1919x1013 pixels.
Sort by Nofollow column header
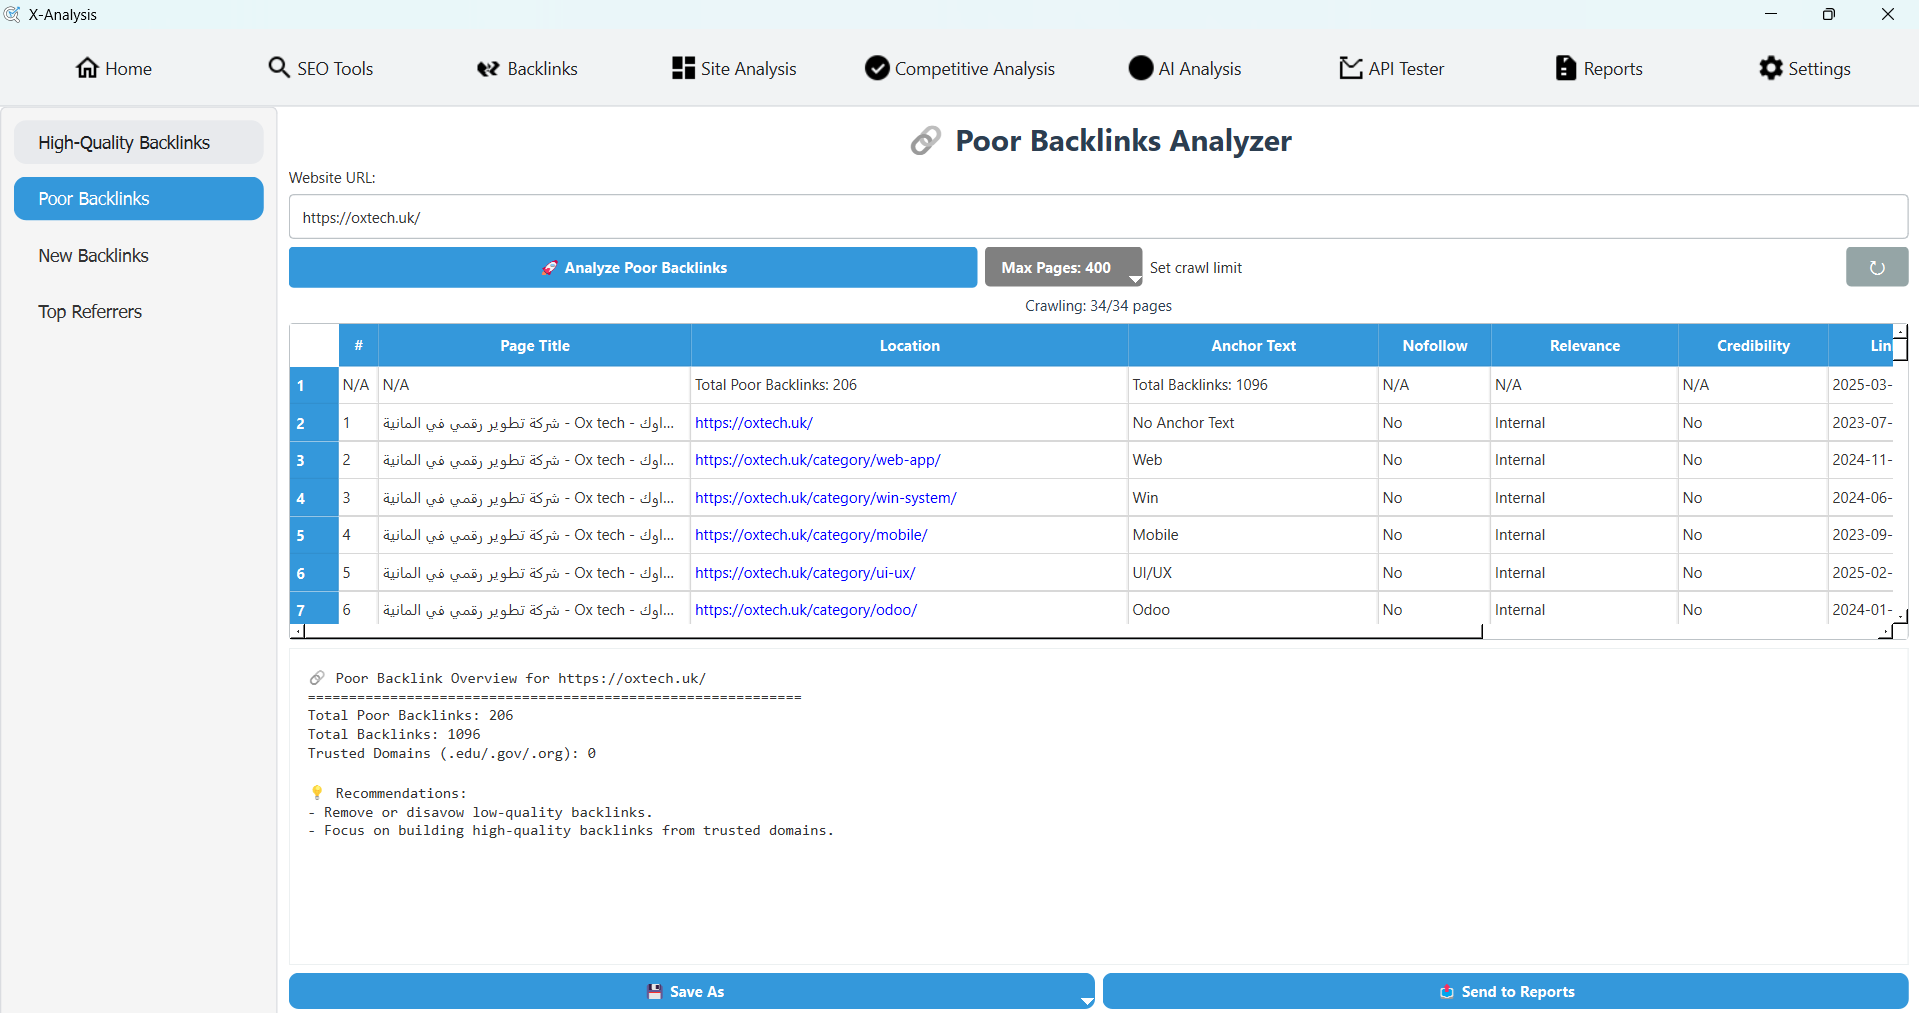tap(1435, 346)
